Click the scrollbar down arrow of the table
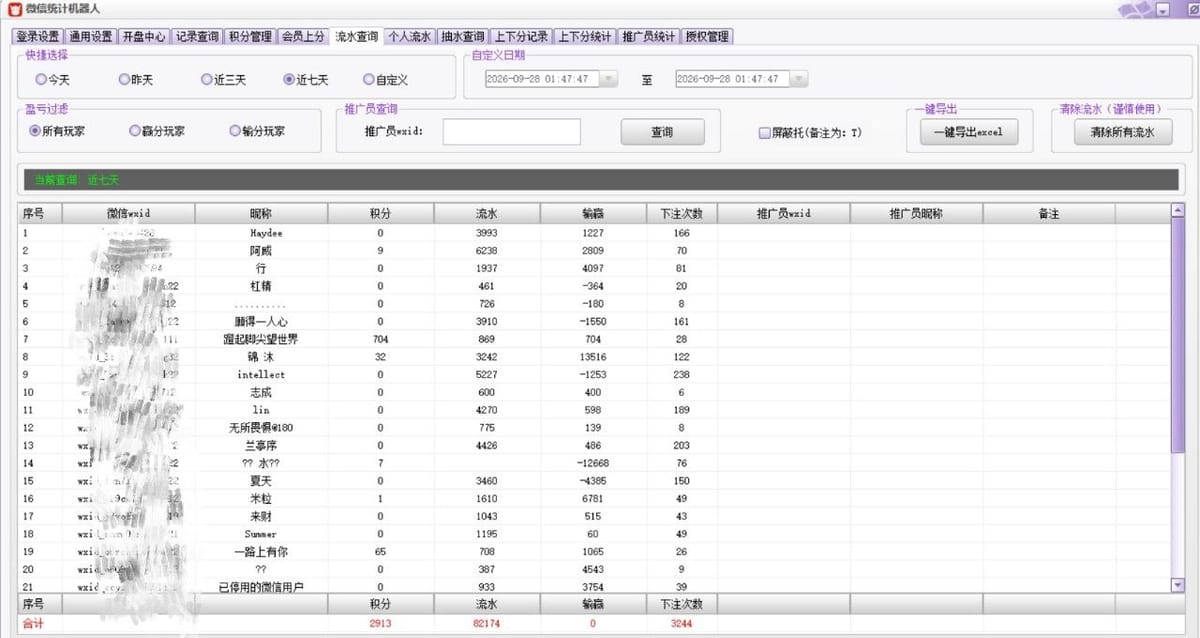Viewport: 1200px width, 638px height. pos(1177,585)
